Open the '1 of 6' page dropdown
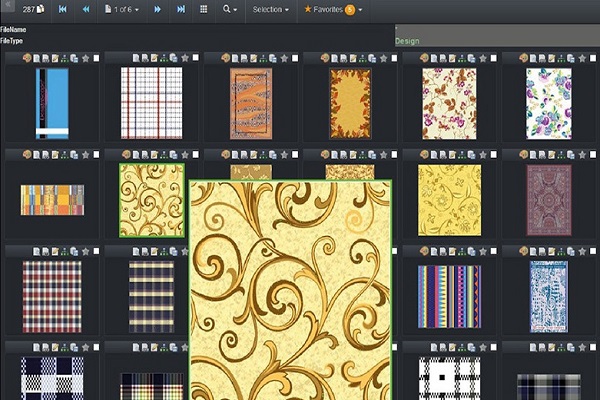 [122, 9]
